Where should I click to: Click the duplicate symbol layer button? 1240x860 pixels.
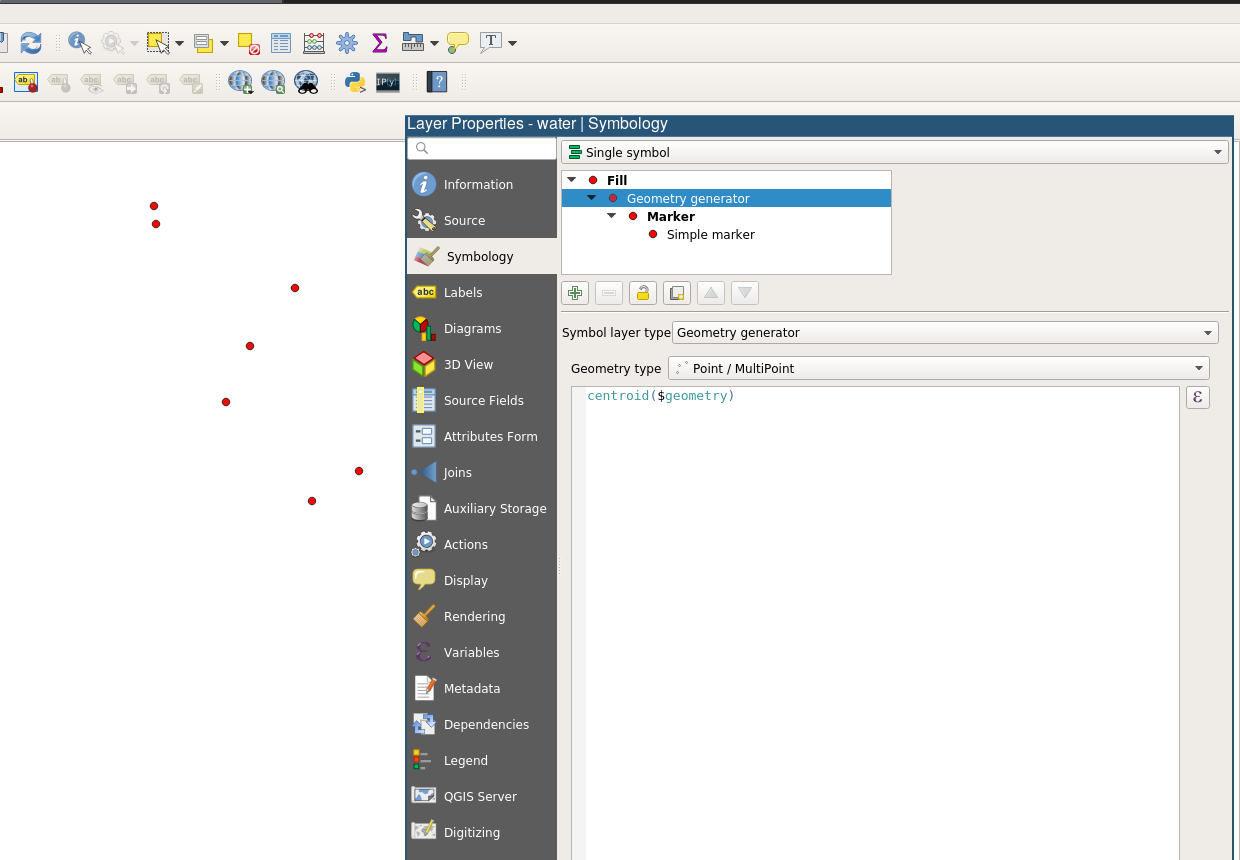point(677,293)
